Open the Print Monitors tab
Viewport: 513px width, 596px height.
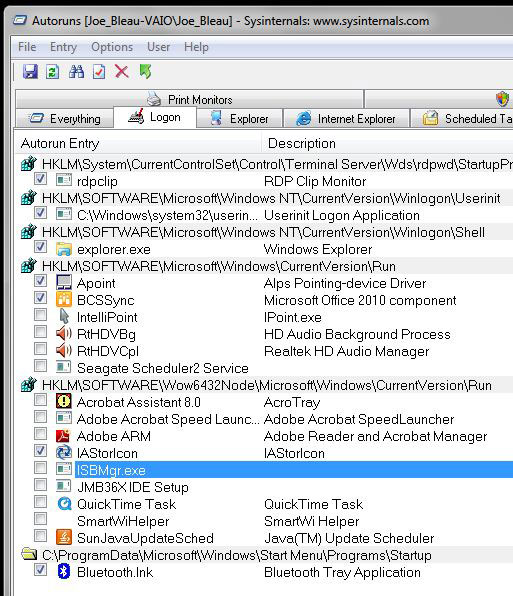[190, 100]
